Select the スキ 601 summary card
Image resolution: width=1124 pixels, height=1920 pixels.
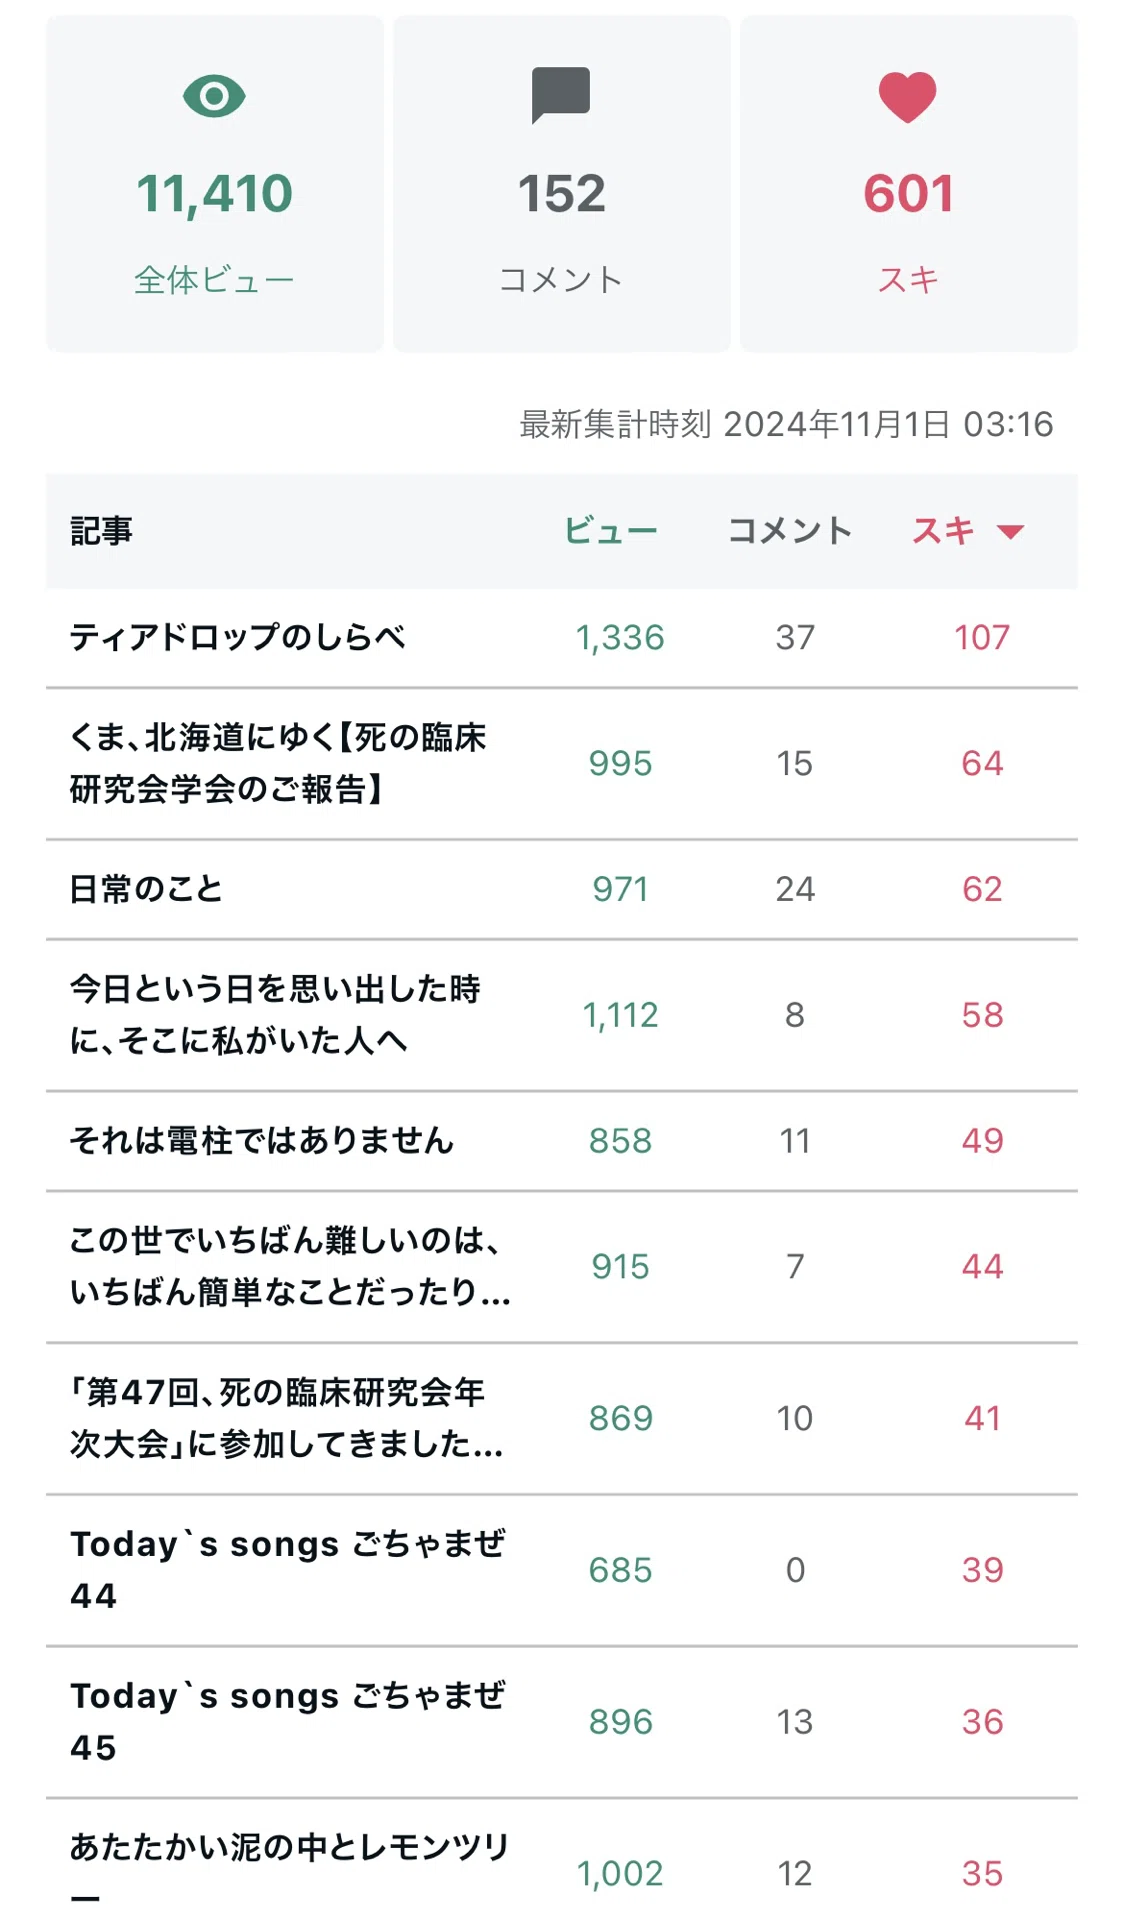coord(909,184)
